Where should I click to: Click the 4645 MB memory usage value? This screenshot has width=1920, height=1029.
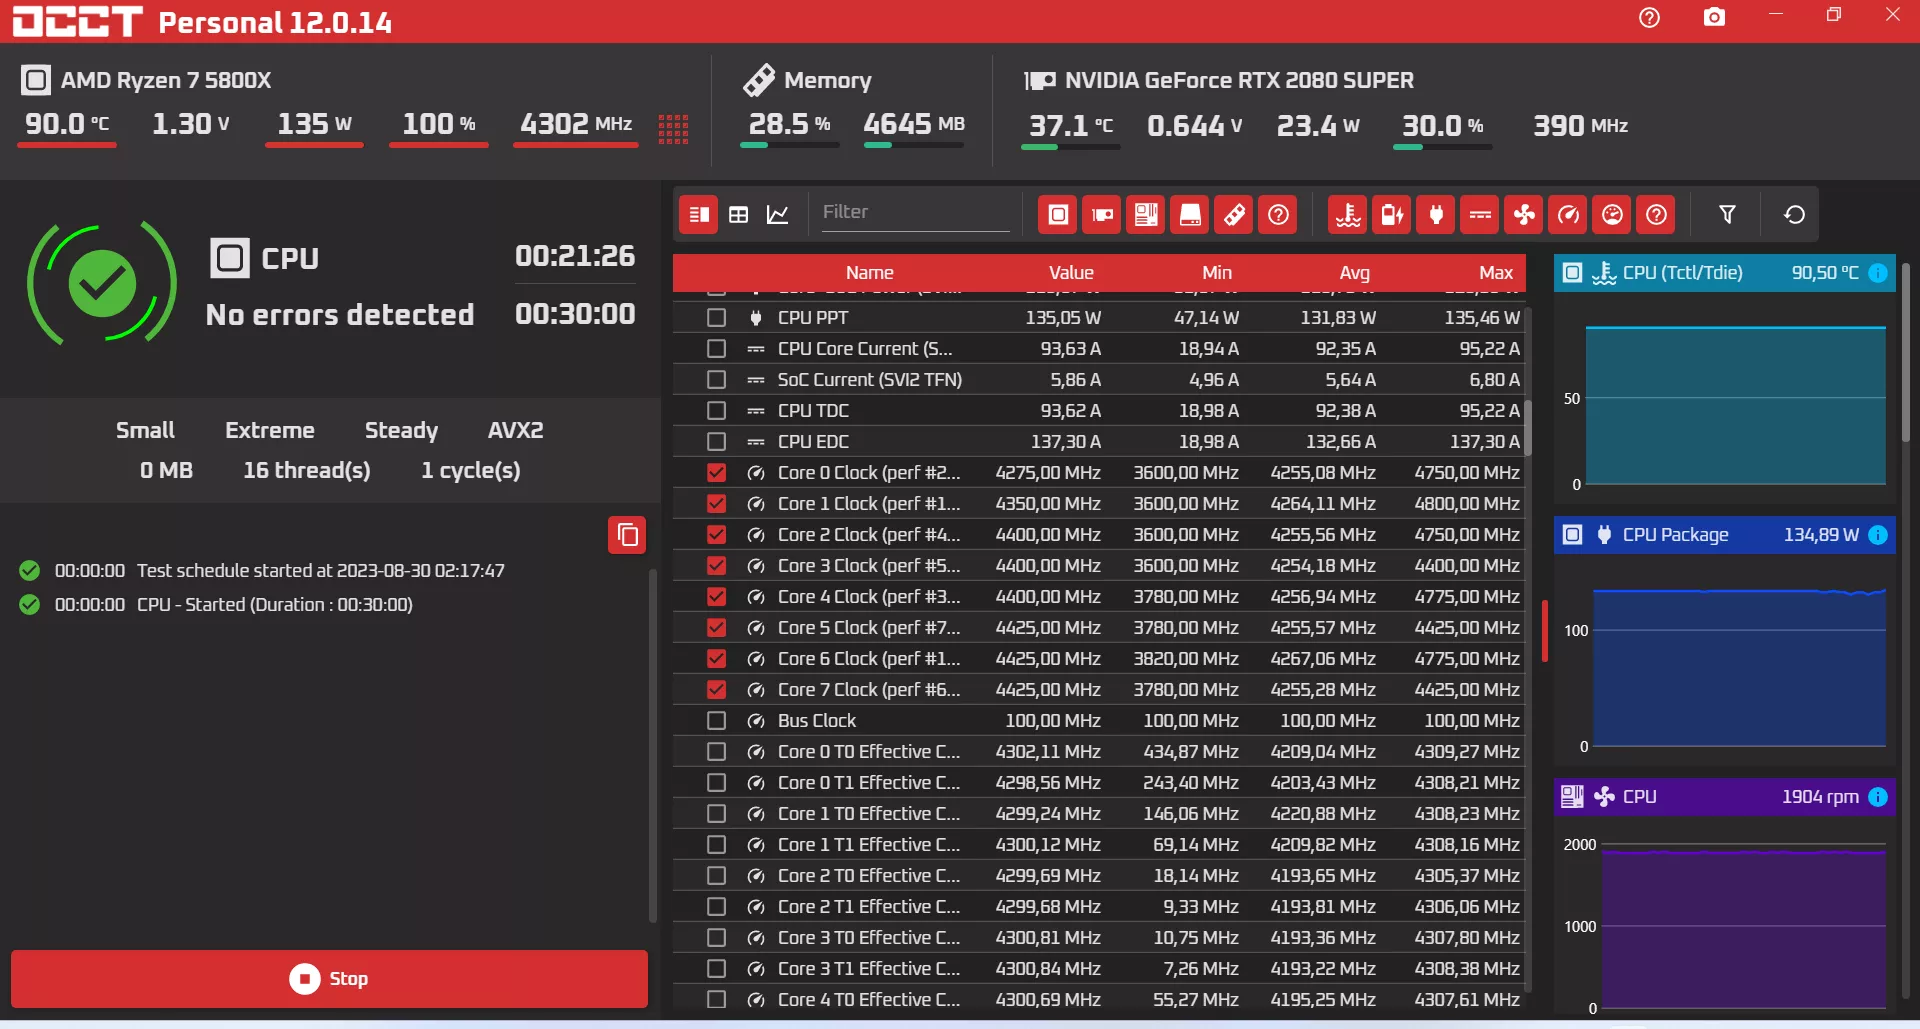914,124
